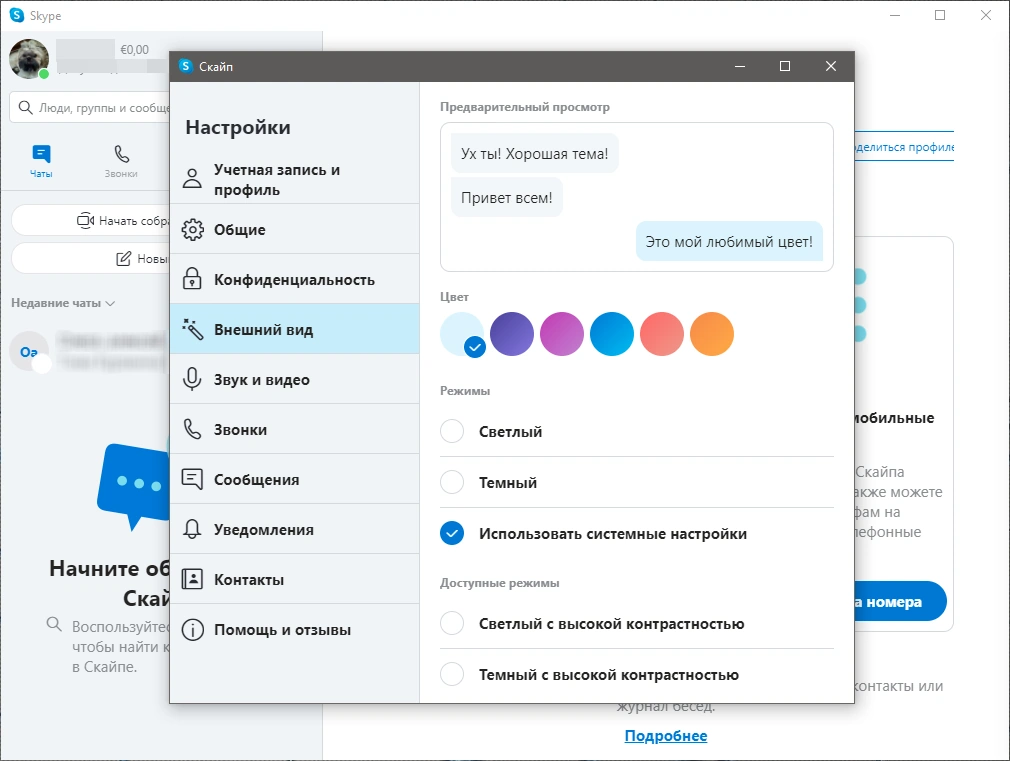1010x761 pixels.
Task: Open Помощь и отзывы settings tab
Action: [x=294, y=630]
